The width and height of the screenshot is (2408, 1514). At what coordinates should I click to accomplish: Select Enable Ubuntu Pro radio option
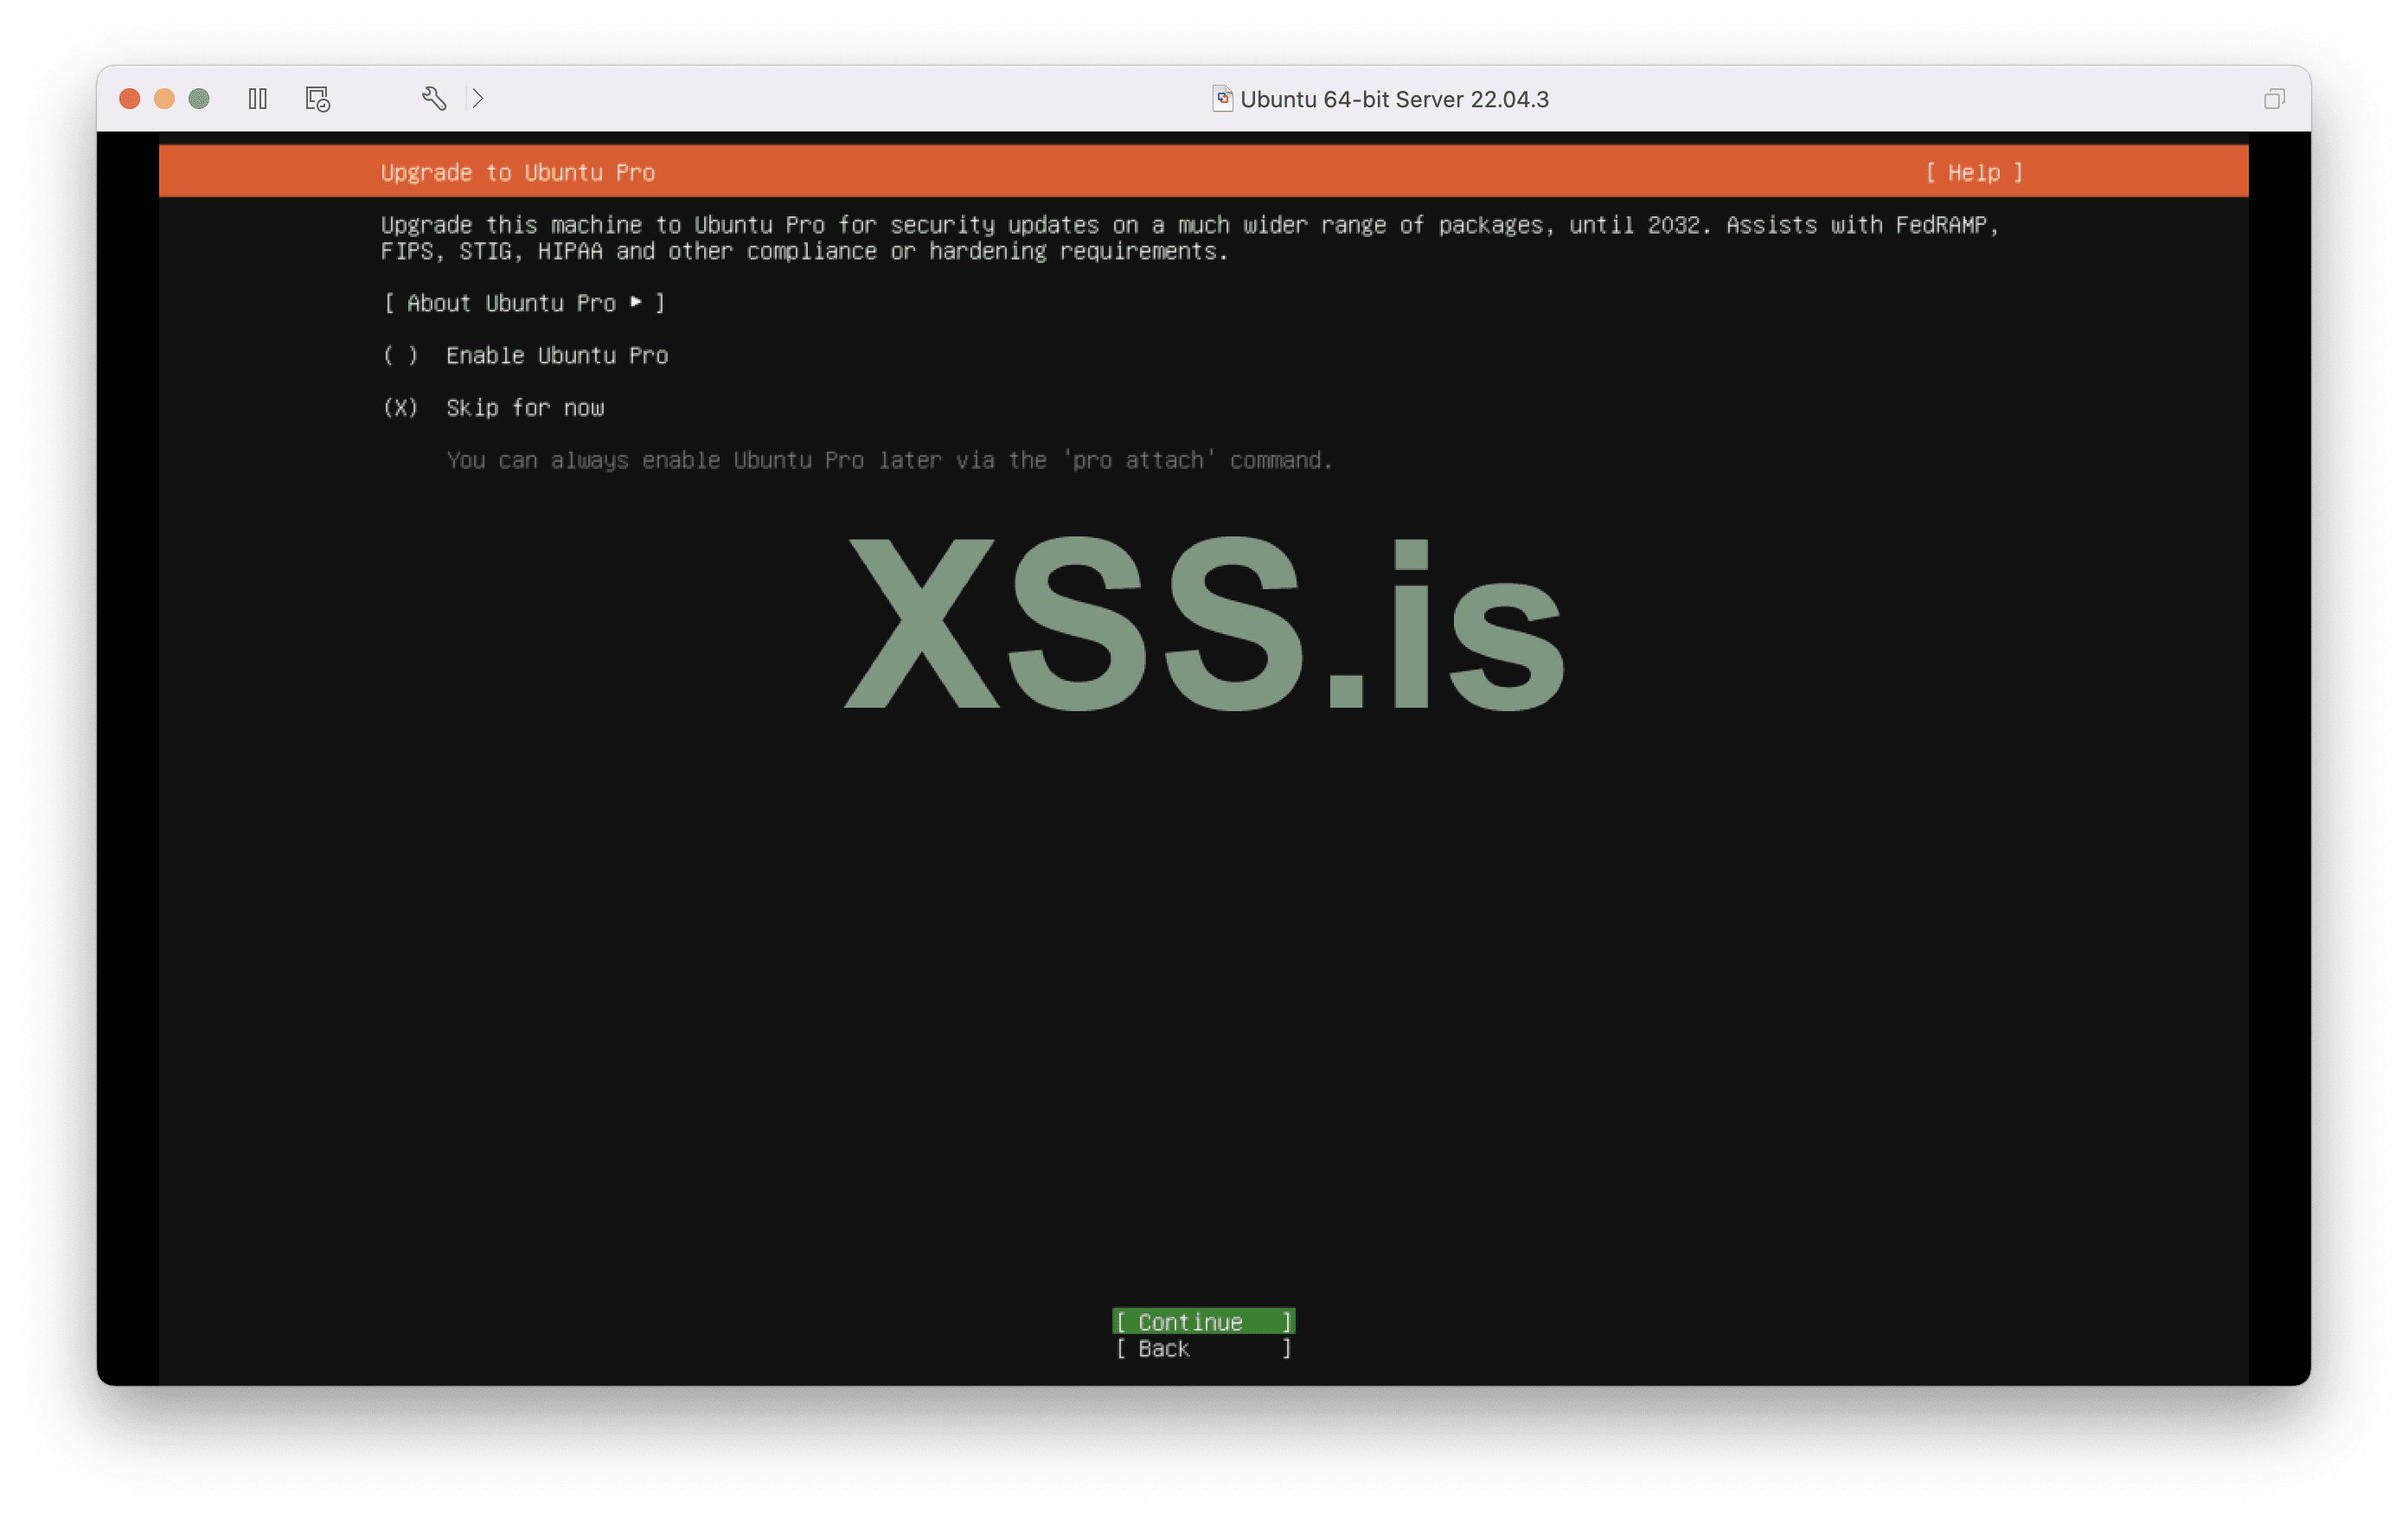point(556,355)
